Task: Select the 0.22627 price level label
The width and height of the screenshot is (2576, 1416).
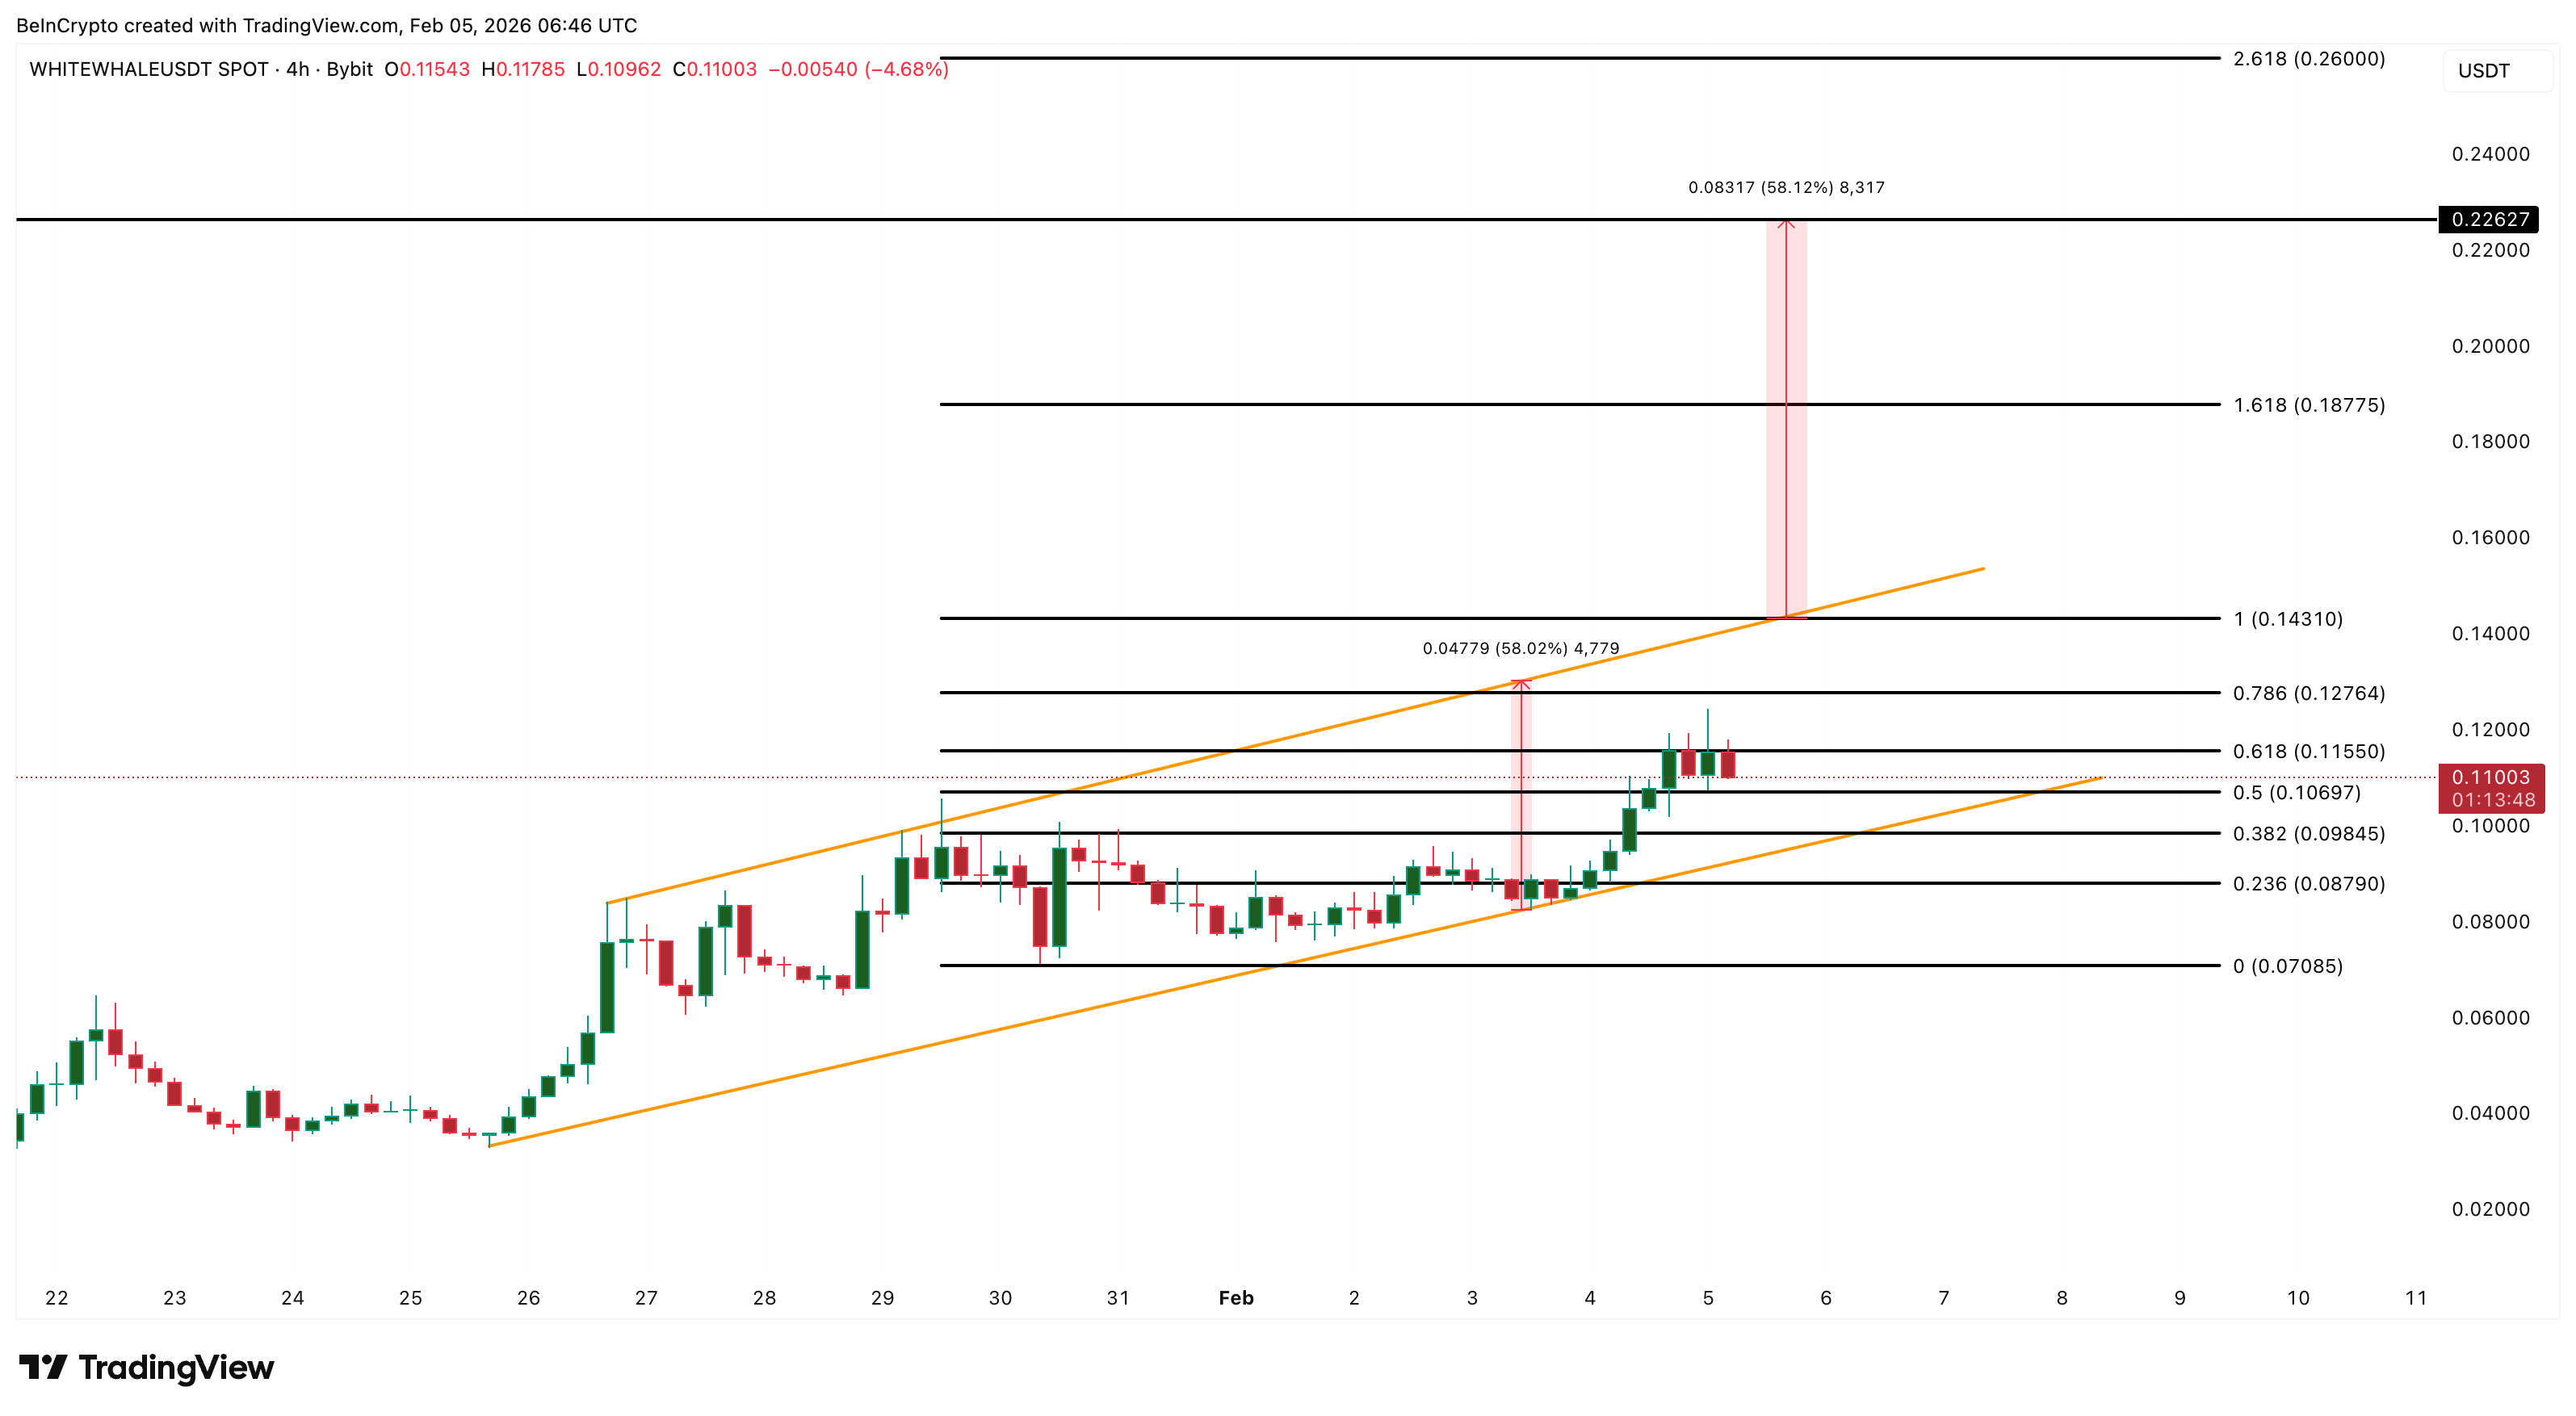Action: coord(2489,221)
